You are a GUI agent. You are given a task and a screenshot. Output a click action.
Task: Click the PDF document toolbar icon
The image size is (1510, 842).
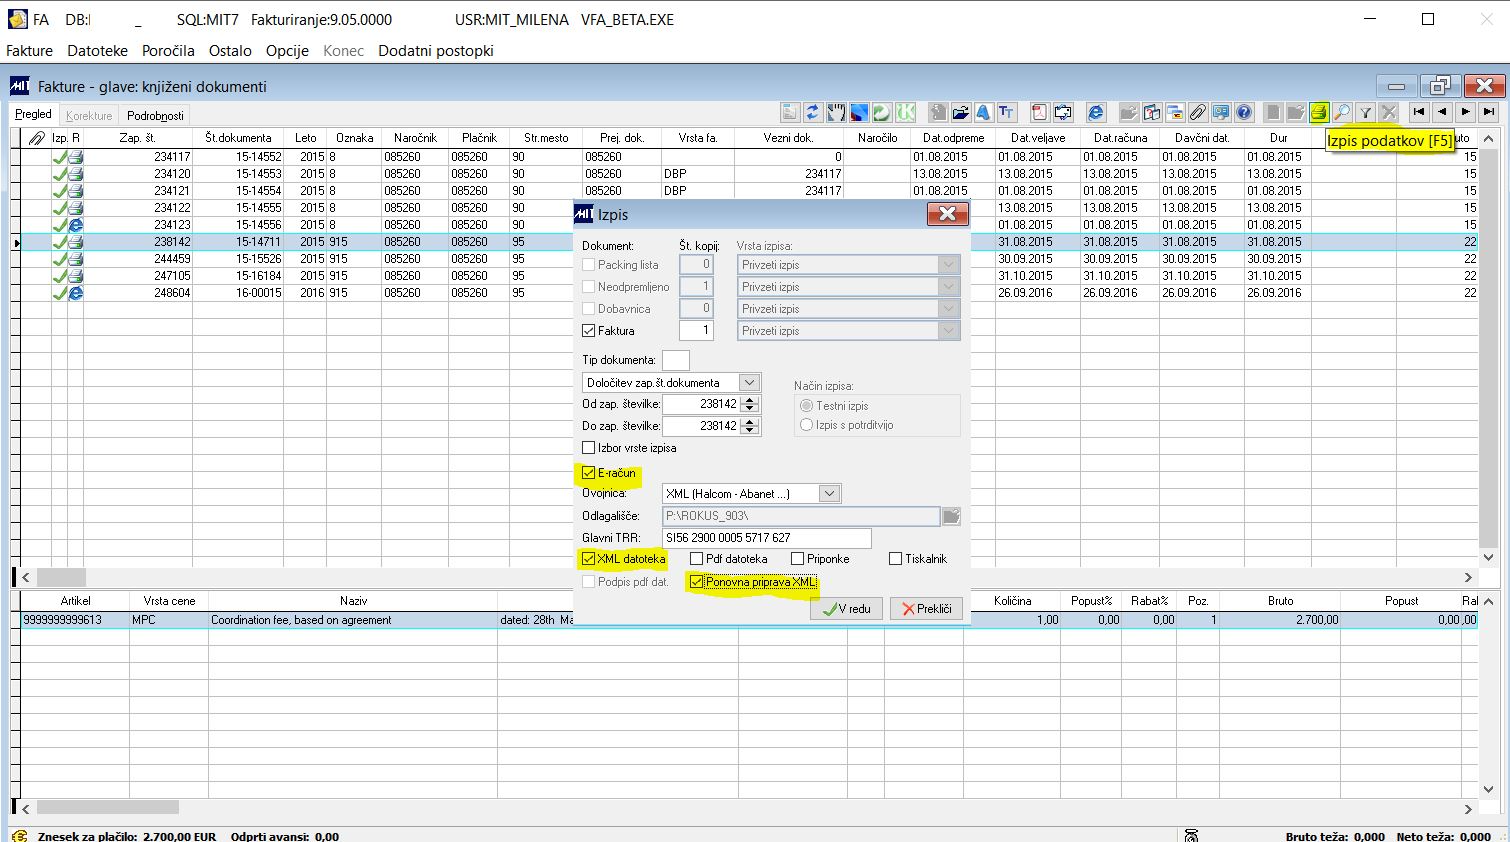coord(1040,113)
